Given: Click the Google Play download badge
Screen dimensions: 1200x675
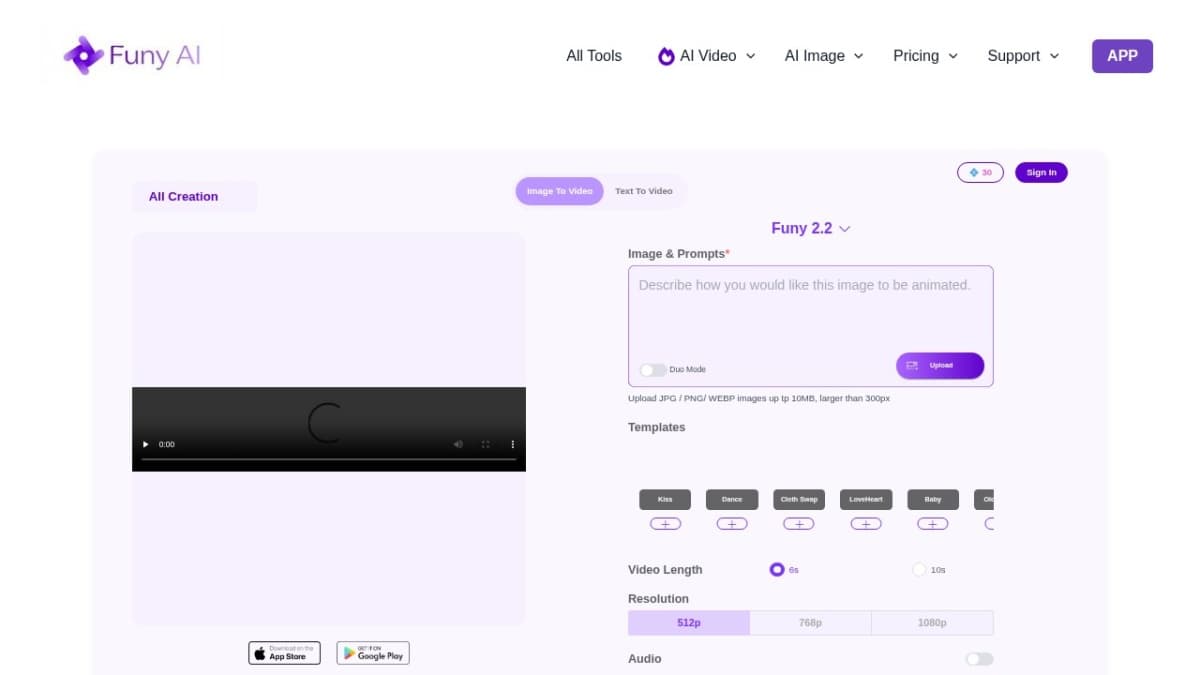Looking at the screenshot, I should 373,653.
